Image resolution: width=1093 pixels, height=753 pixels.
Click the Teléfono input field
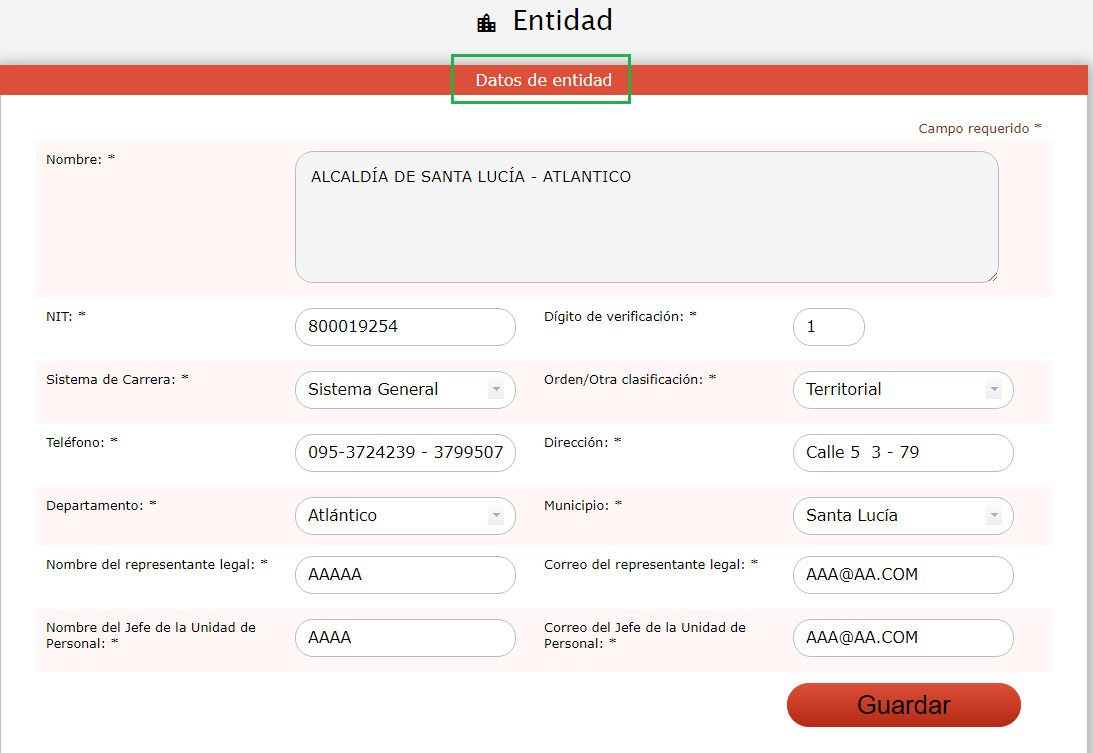tap(405, 453)
